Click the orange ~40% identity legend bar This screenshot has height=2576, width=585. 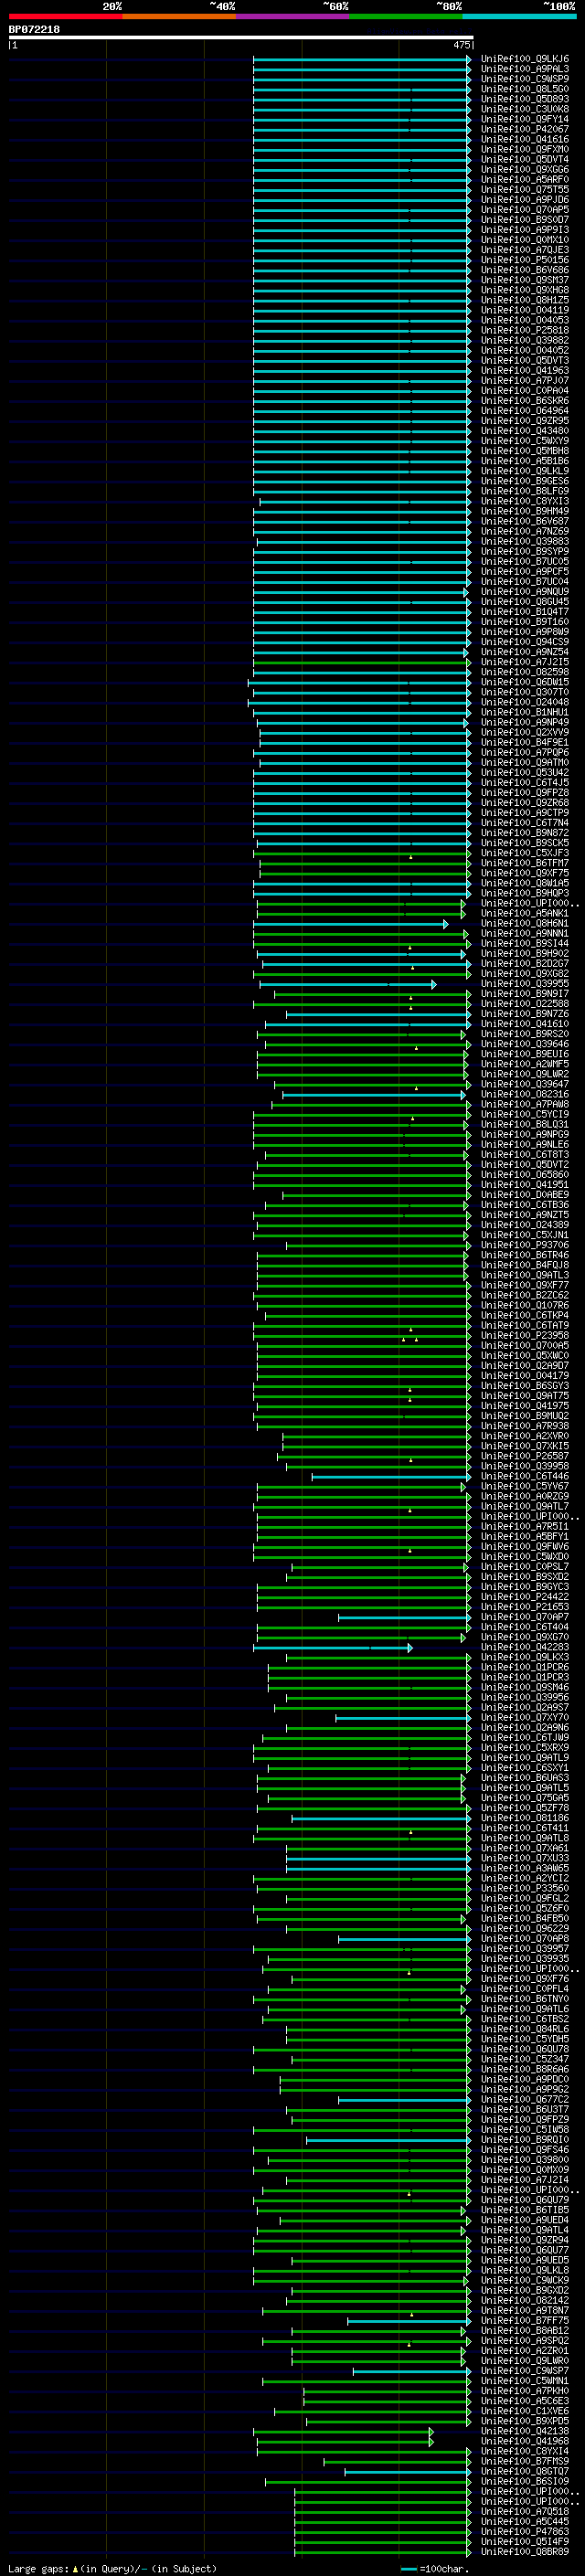click(179, 16)
